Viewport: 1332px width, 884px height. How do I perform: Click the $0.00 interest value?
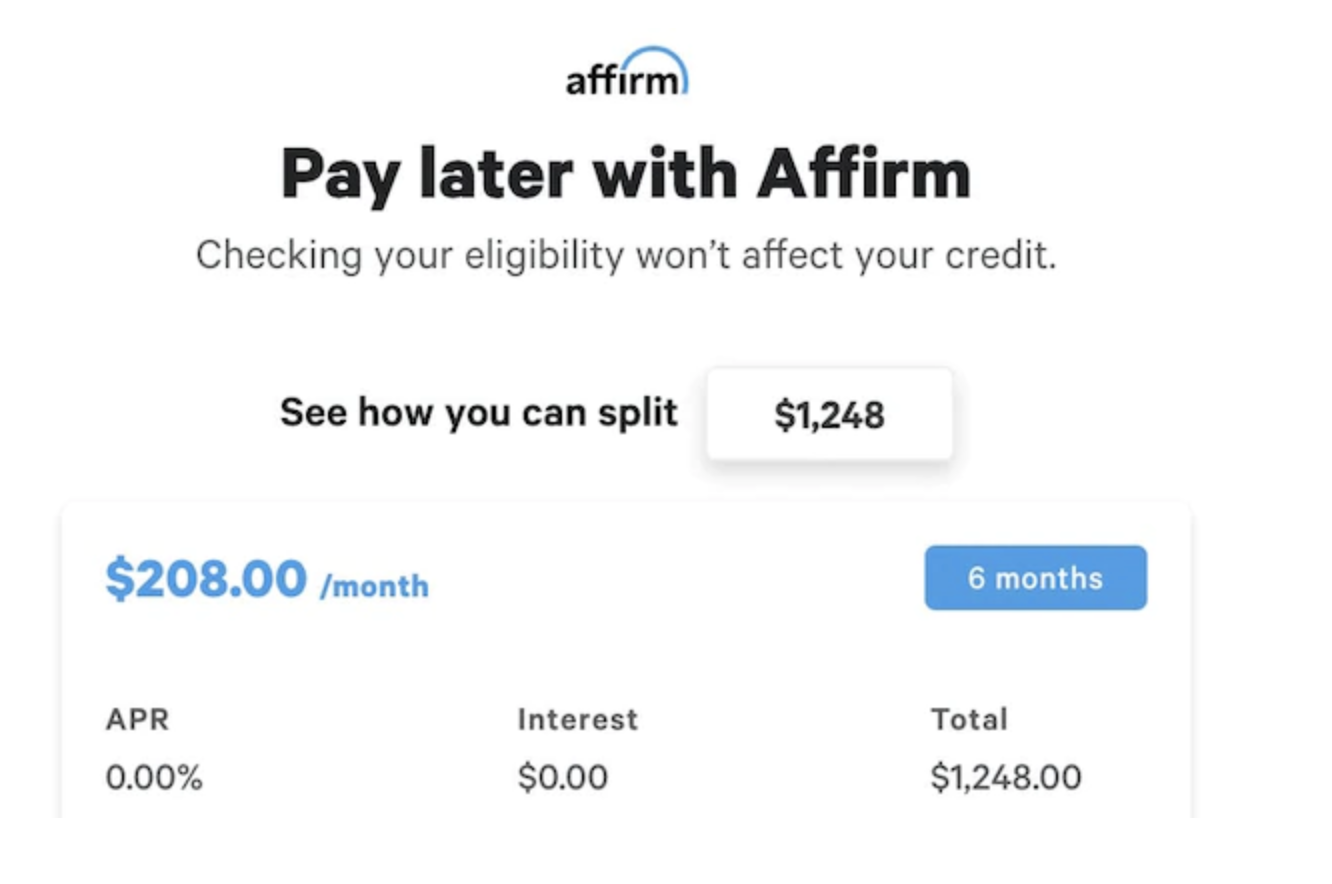[562, 778]
